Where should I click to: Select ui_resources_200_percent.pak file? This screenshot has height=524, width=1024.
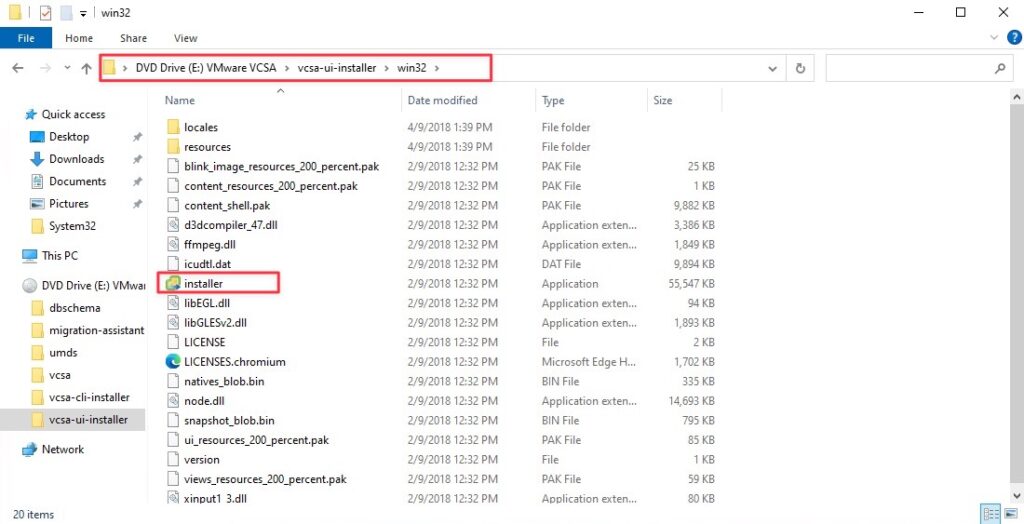pos(256,440)
